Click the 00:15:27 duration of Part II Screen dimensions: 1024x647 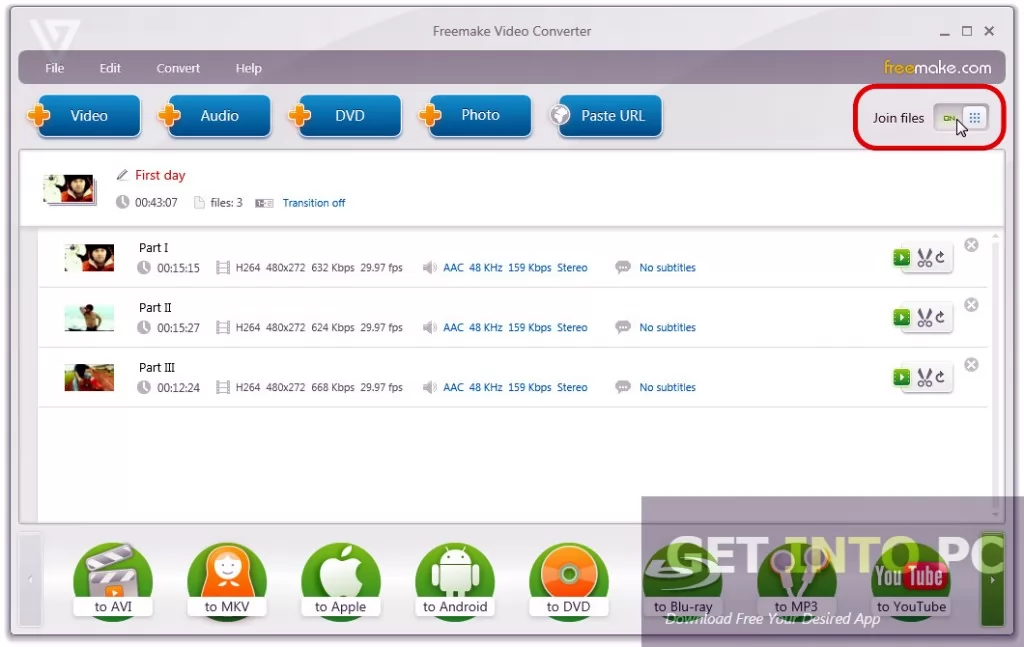coord(178,328)
